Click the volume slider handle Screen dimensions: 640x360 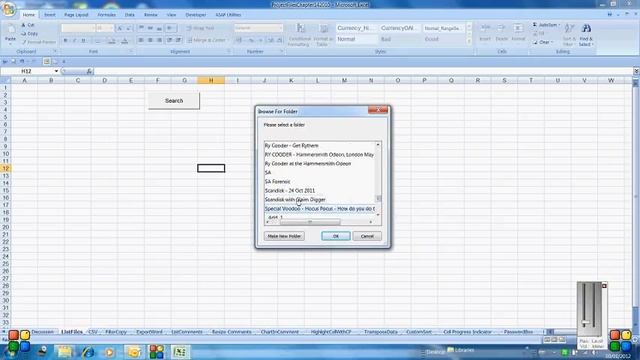coord(586,323)
